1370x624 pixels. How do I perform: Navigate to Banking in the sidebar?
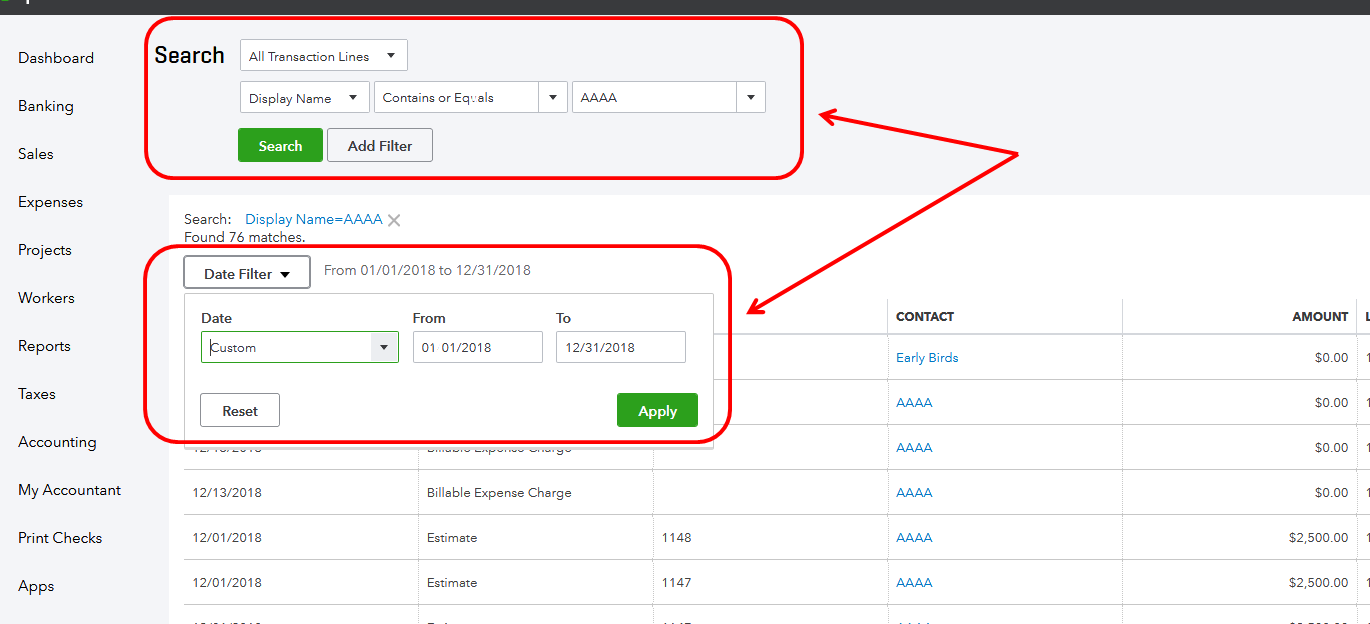(45, 105)
